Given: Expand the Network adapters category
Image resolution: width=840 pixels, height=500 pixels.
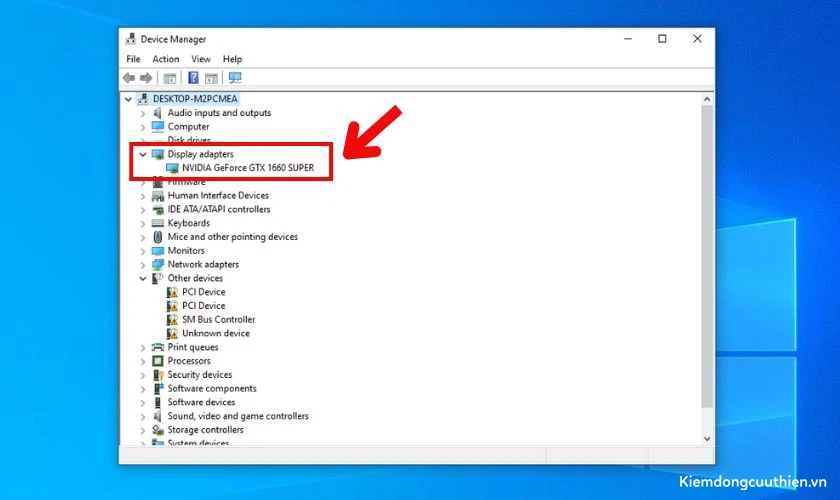Looking at the screenshot, I should coord(142,265).
